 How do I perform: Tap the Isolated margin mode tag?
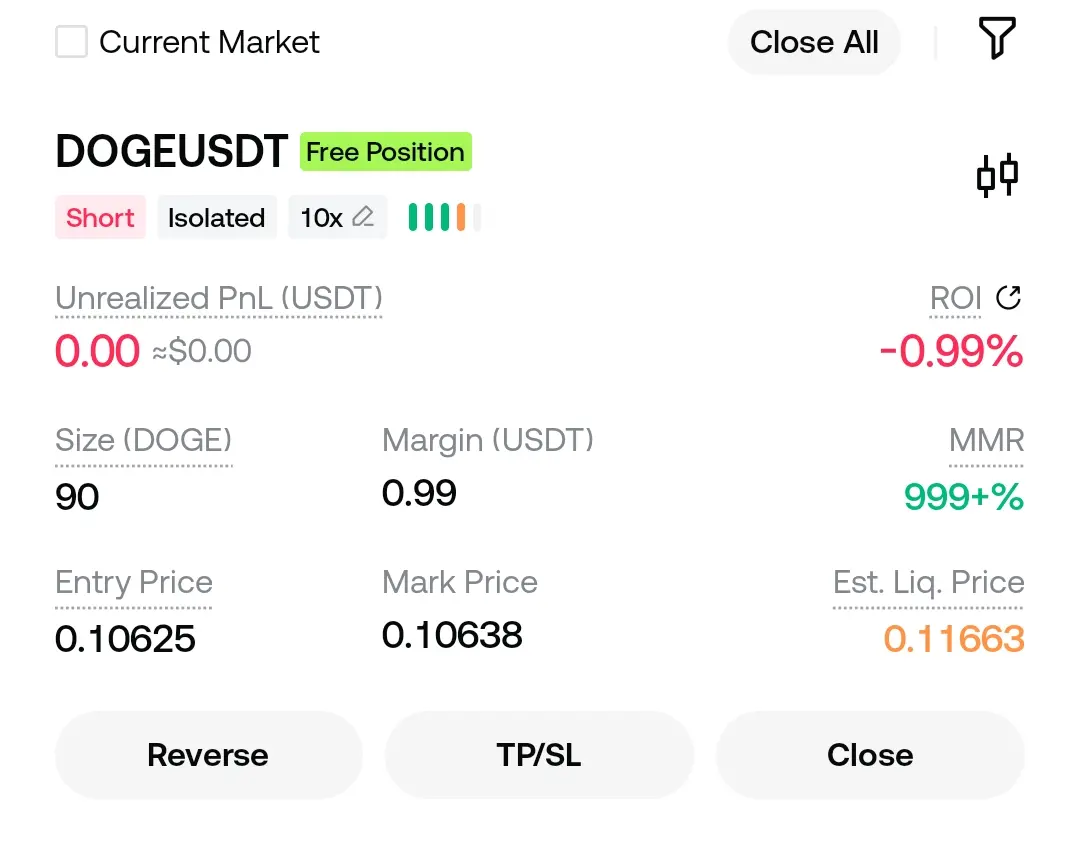click(216, 218)
